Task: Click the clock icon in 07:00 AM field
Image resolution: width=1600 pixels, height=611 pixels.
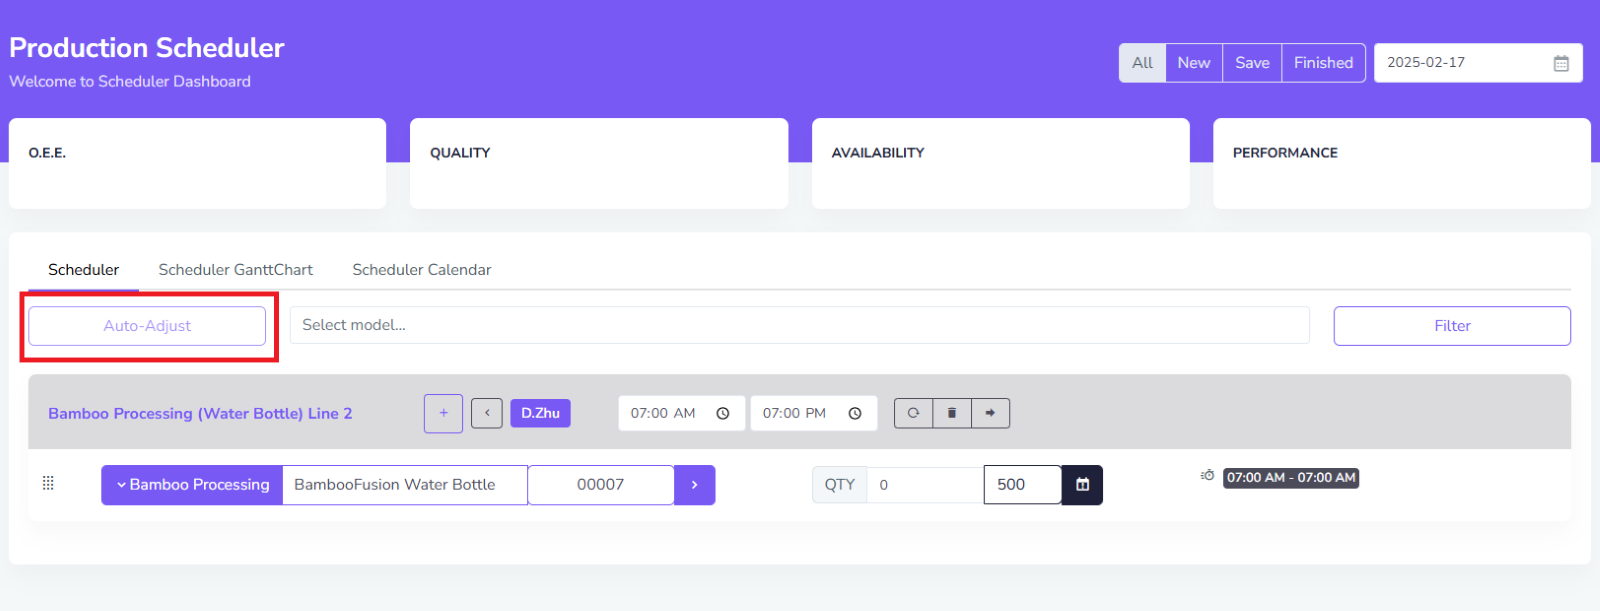Action: tap(723, 413)
